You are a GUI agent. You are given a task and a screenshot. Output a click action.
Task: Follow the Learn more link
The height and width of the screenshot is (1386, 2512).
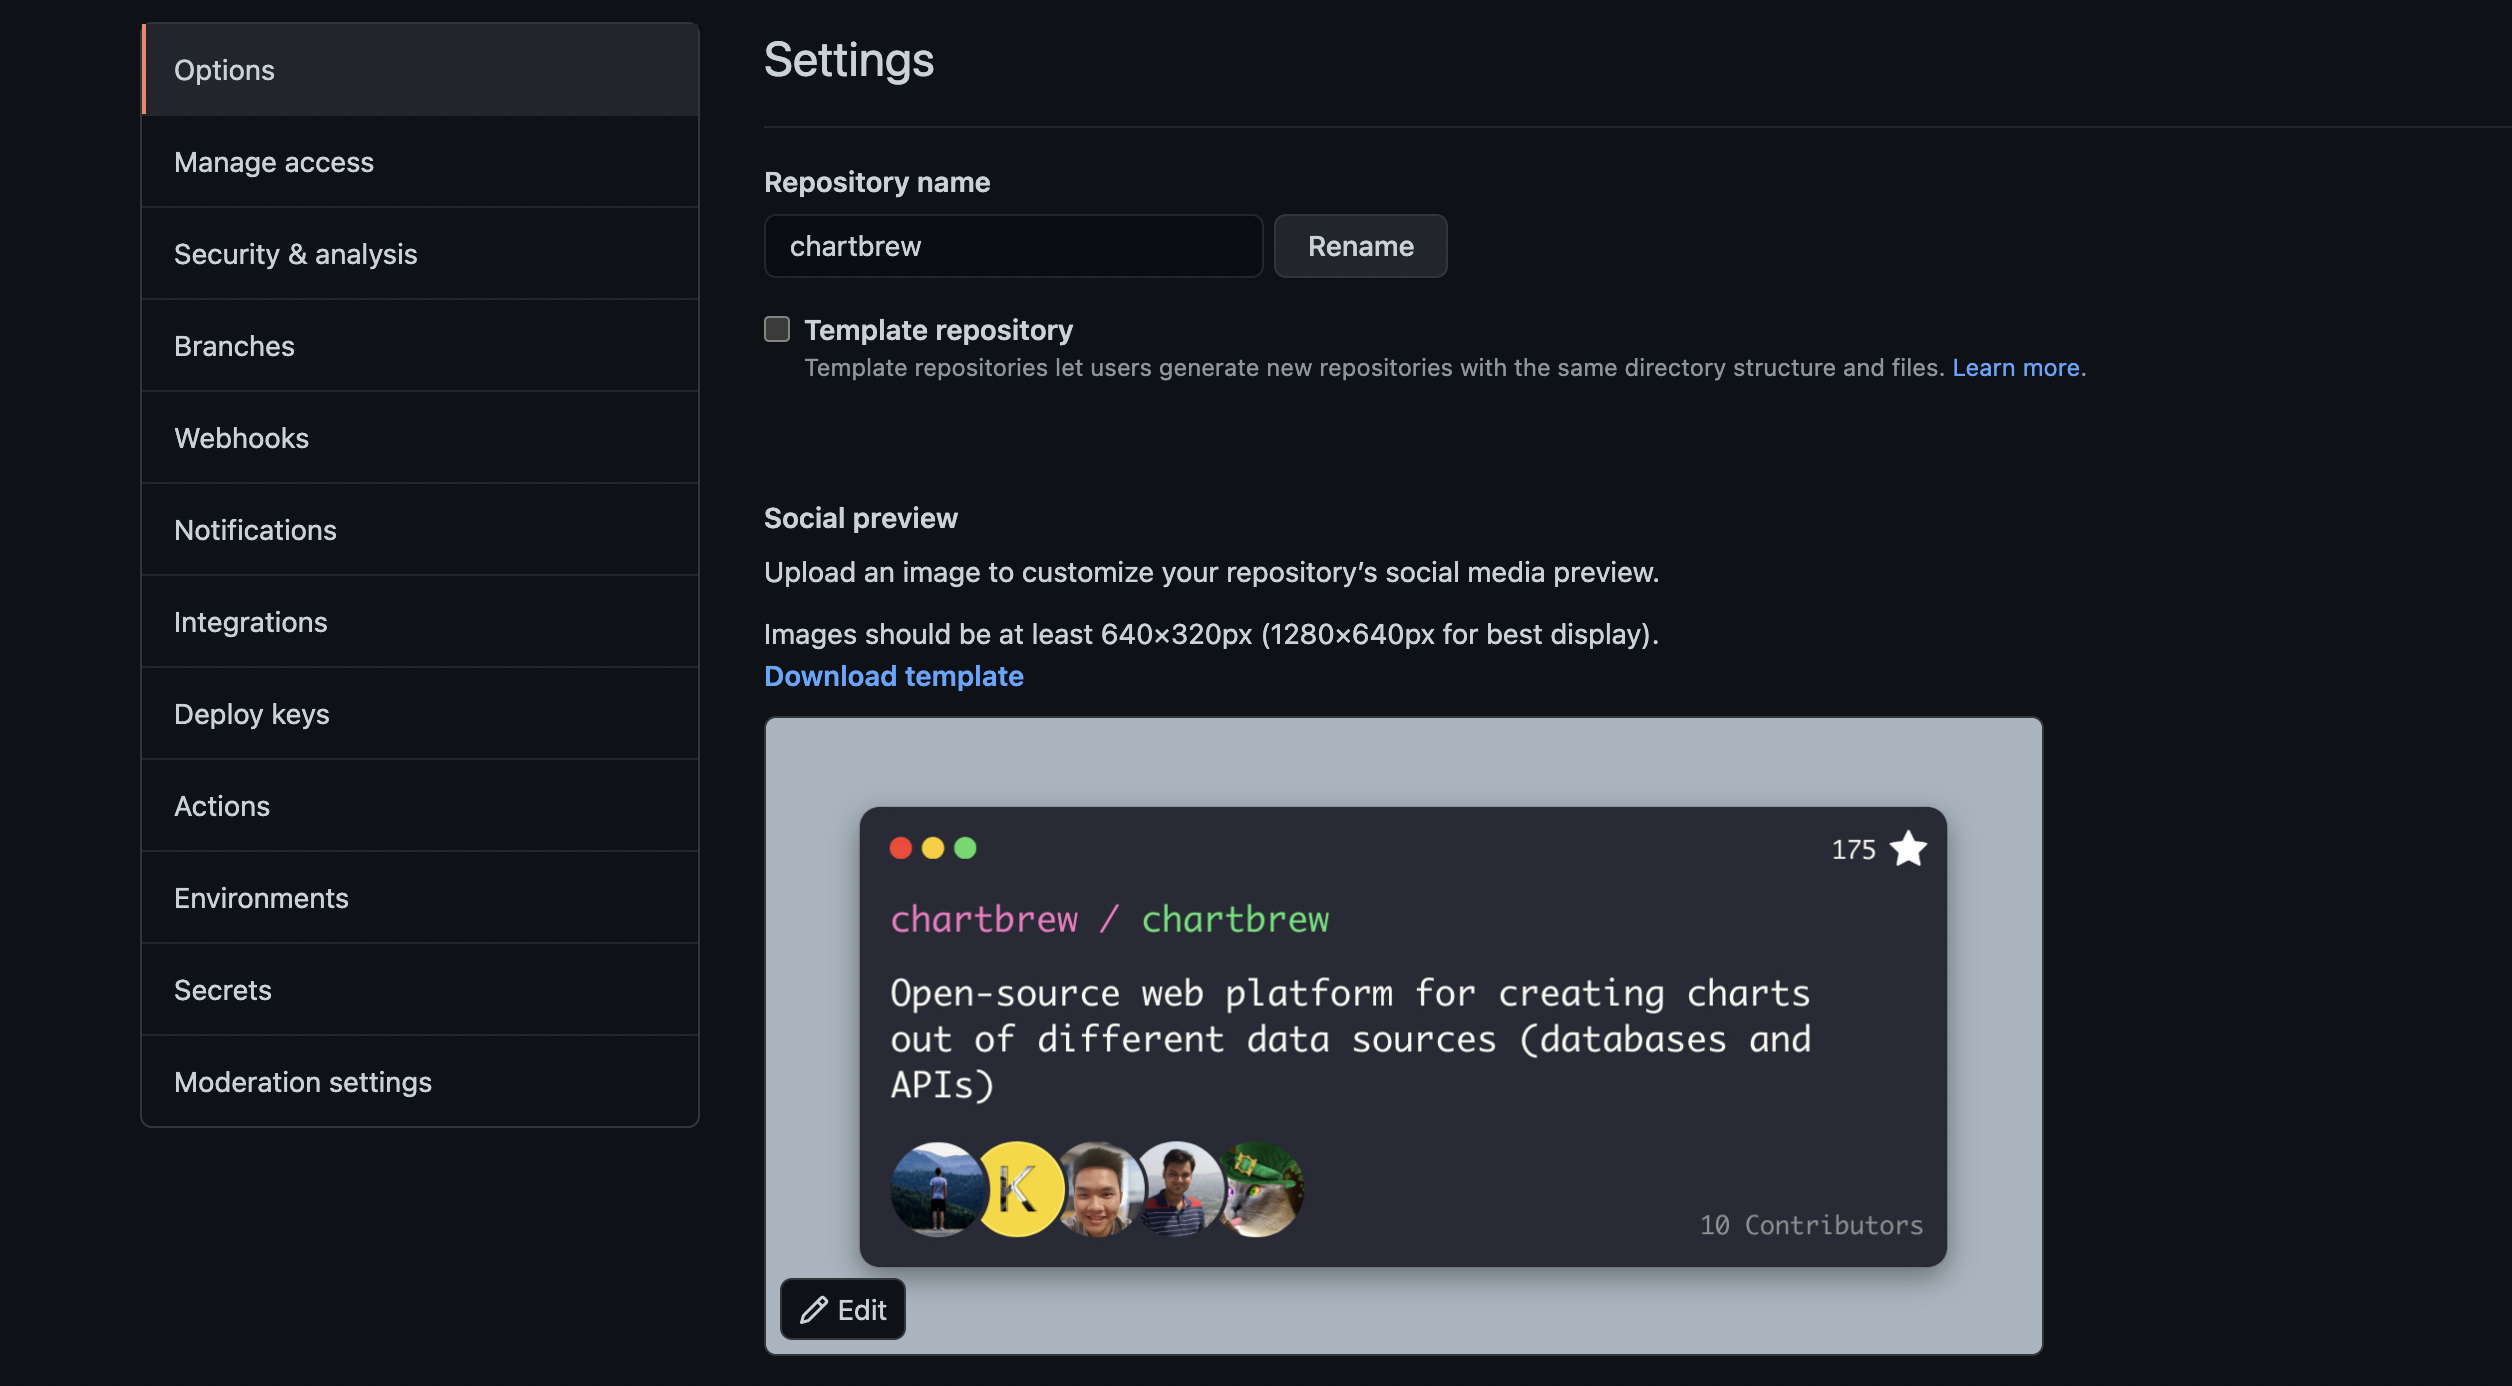pos(2015,368)
